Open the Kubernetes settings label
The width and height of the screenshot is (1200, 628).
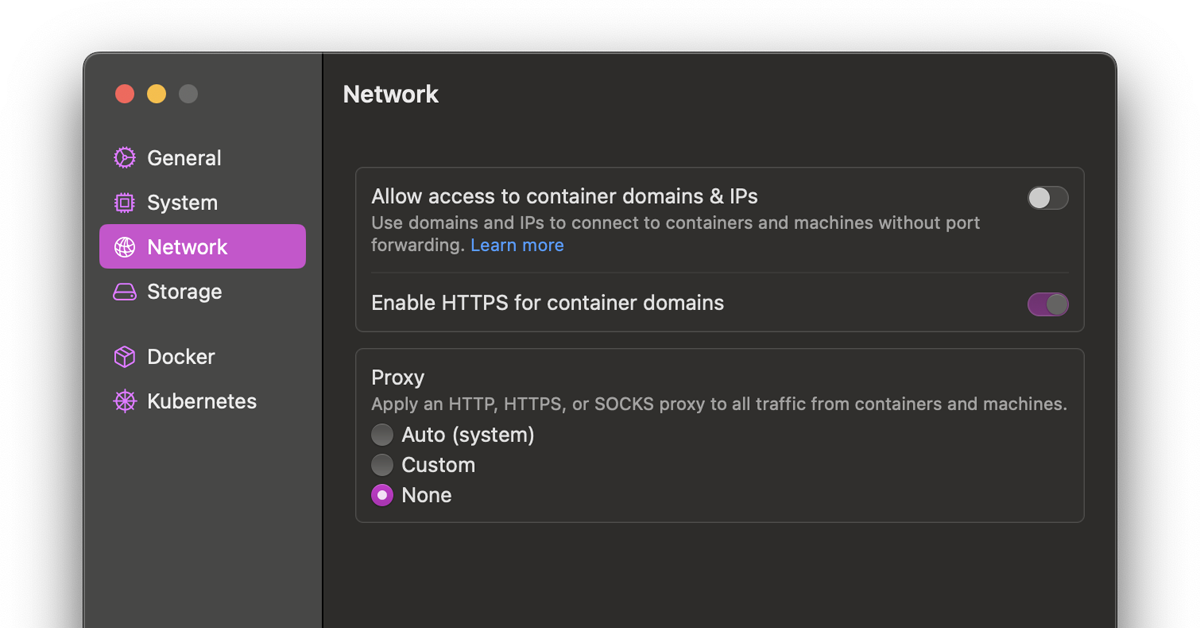[202, 401]
